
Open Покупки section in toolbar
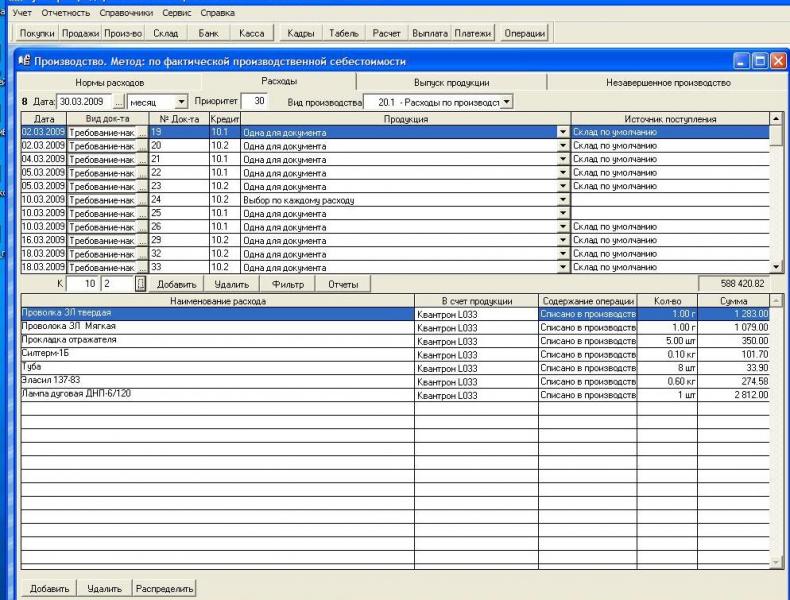pos(37,33)
